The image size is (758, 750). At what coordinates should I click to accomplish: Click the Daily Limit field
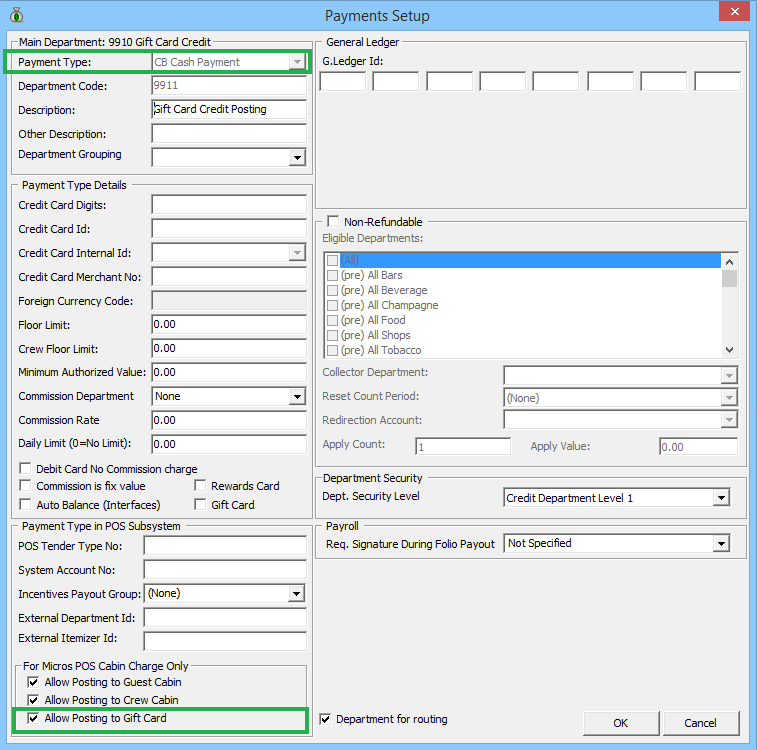coord(229,444)
